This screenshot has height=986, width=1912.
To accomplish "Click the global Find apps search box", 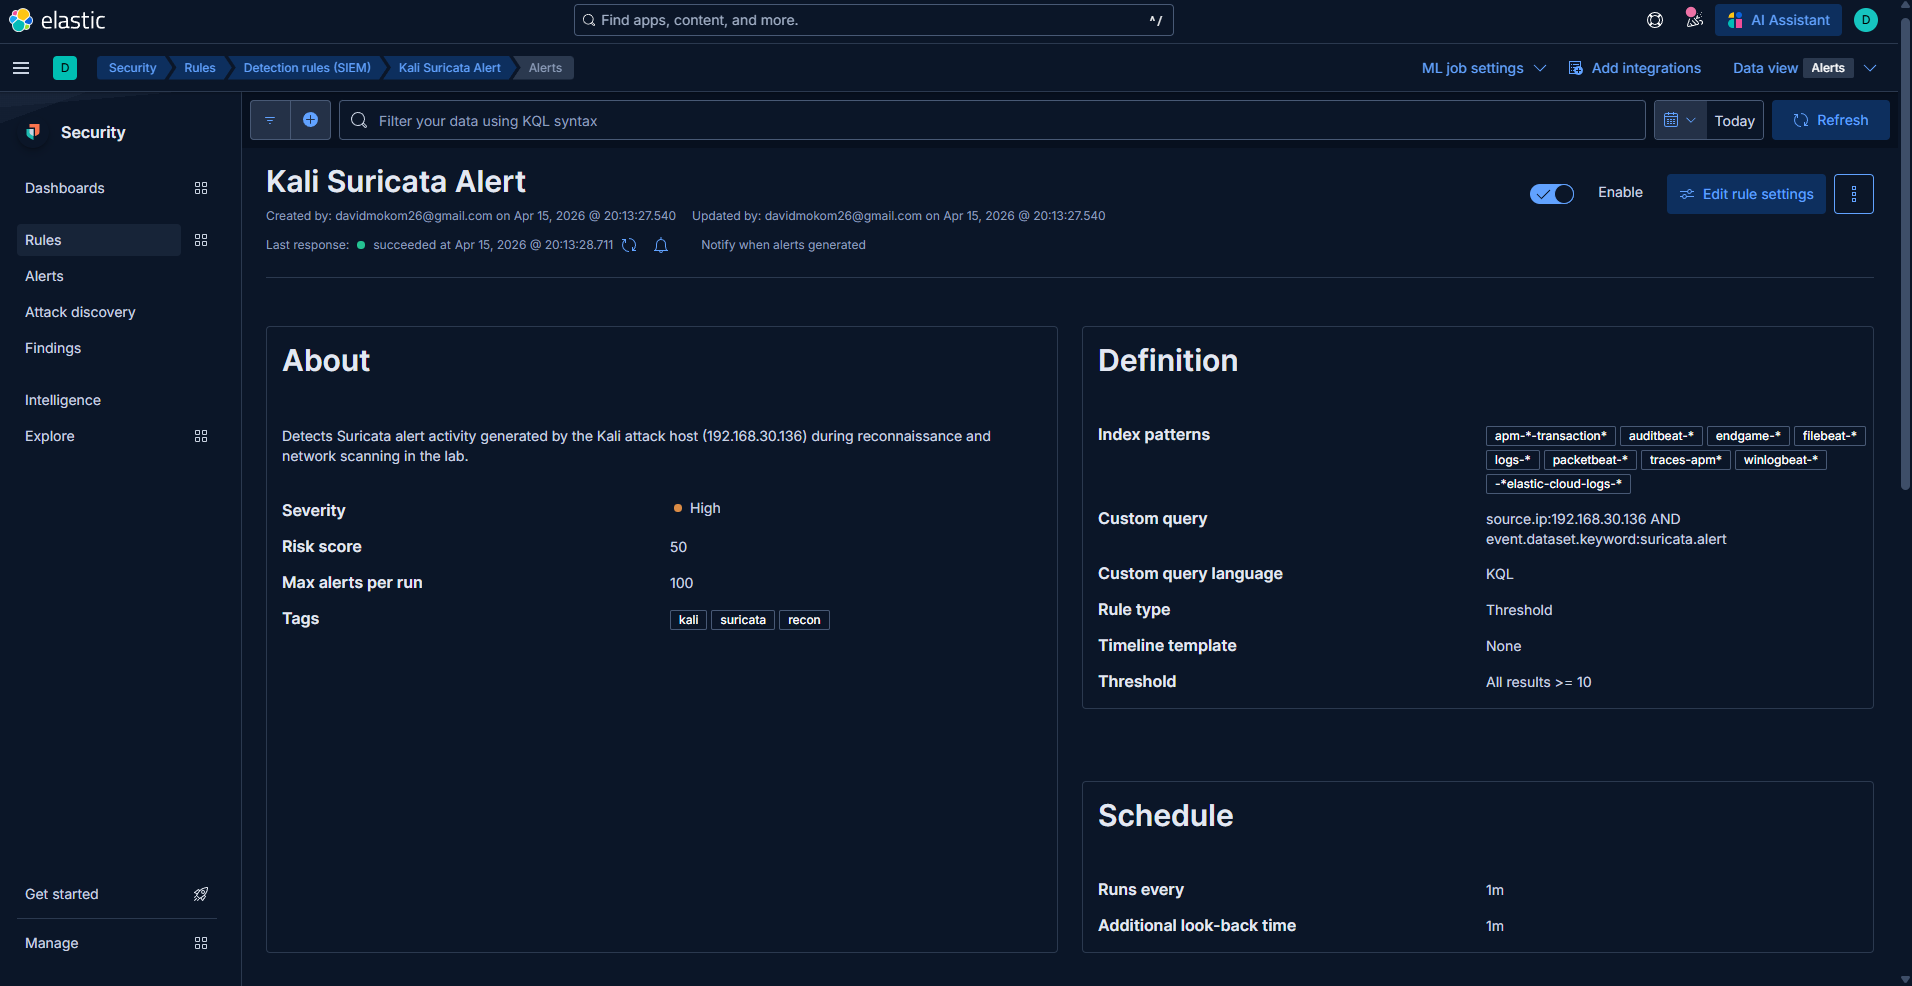I will coord(874,20).
